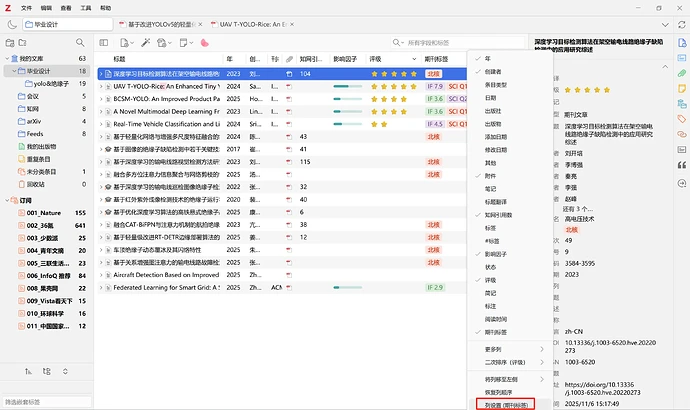Collapse the info section chevron in item pane

click(665, 67)
